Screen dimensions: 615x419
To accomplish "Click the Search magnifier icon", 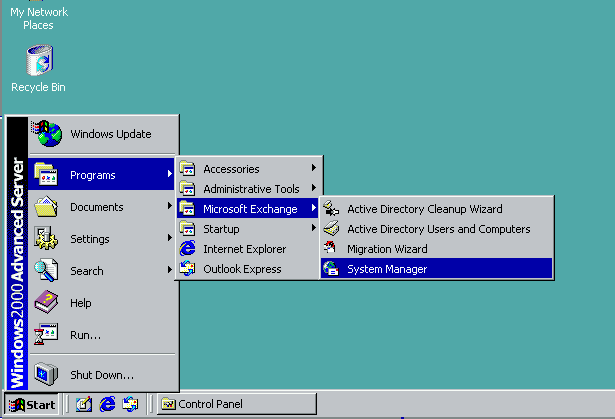I will [46, 270].
